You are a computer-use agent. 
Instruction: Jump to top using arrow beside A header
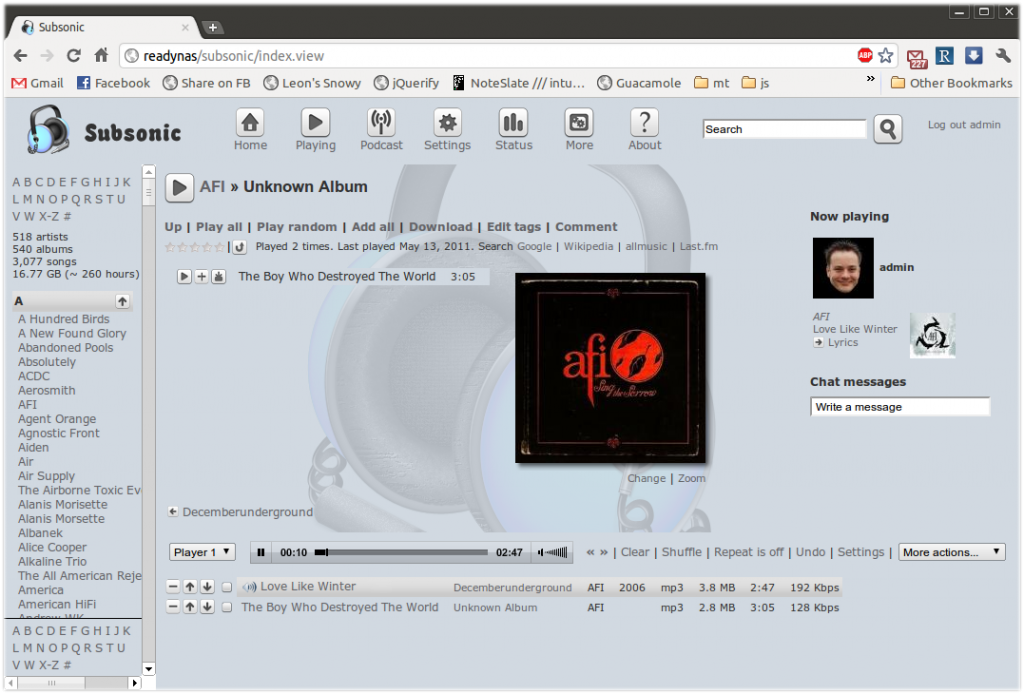coord(122,301)
